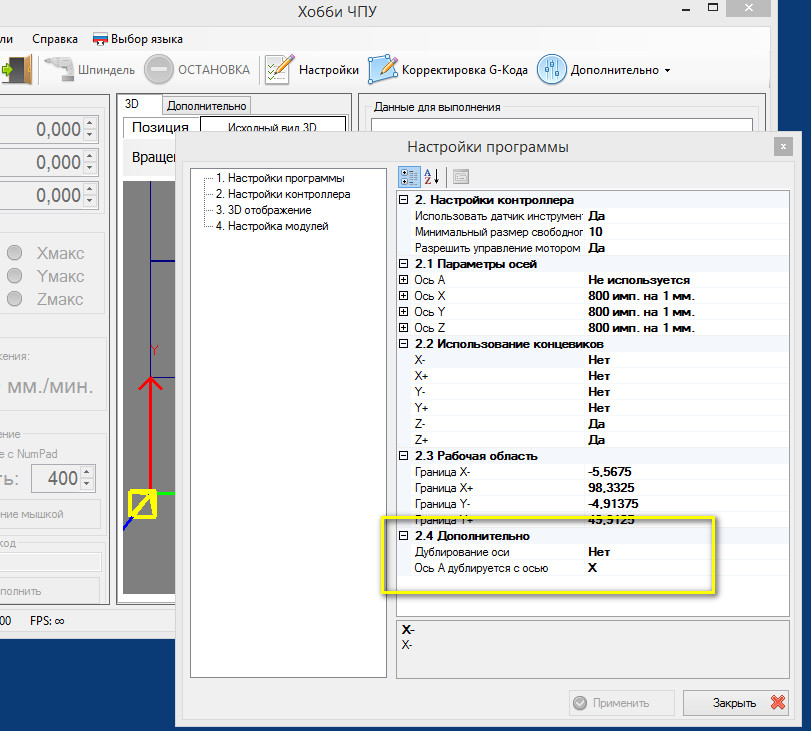Click the X+ limit switch value Нет
811x731 pixels.
pyautogui.click(x=687, y=376)
